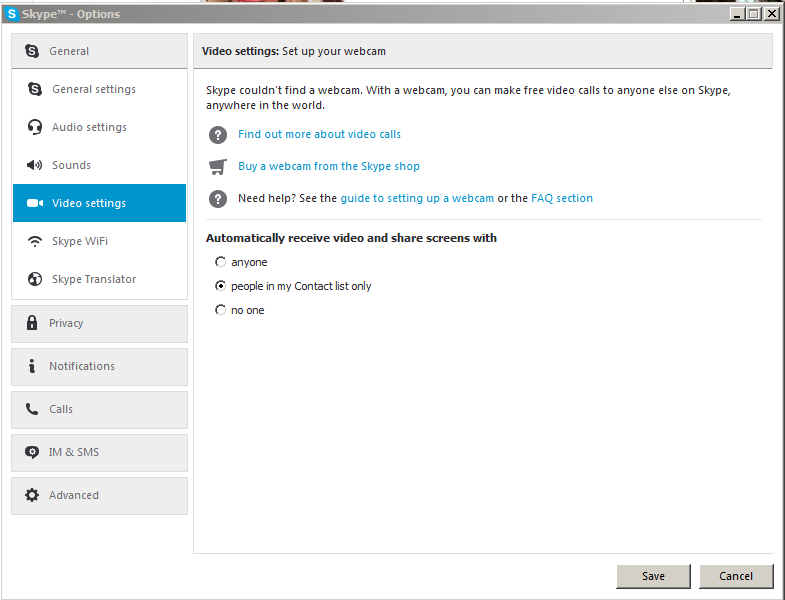Select the "anyone" radio button
This screenshot has height=600, width=785.
point(221,262)
